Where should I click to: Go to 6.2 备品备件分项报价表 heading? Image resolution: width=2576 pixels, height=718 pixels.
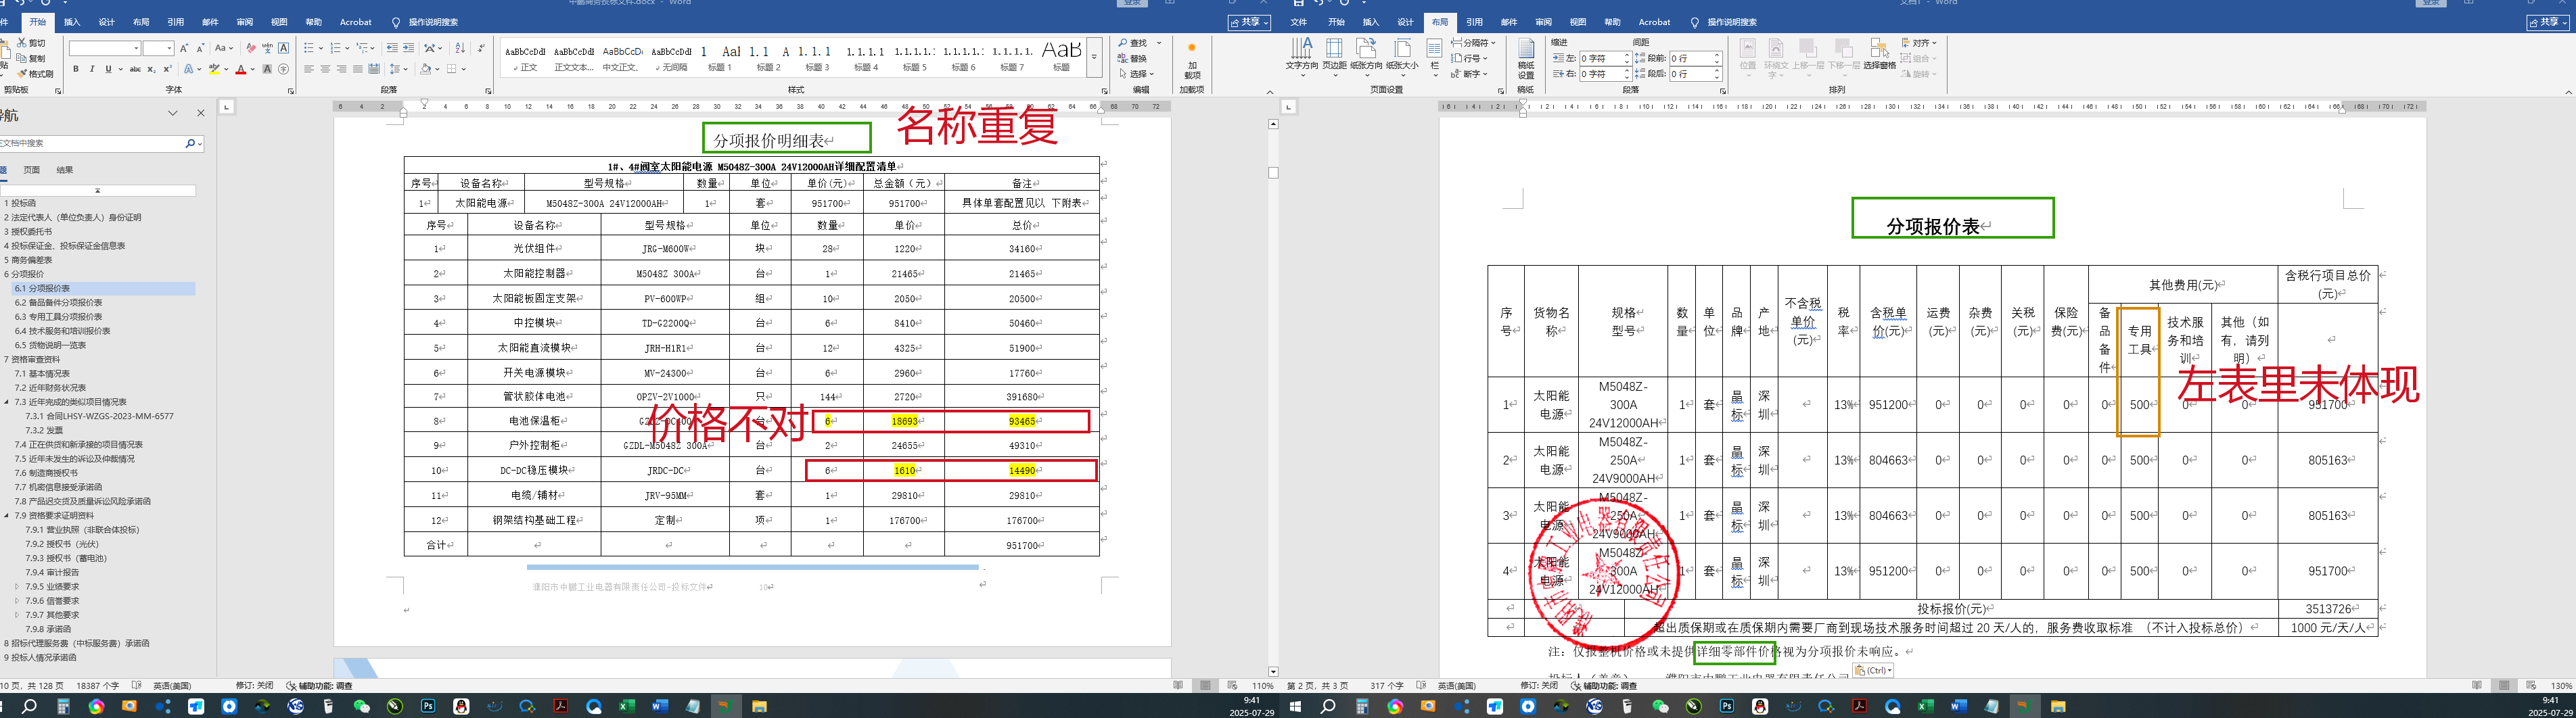coord(58,302)
